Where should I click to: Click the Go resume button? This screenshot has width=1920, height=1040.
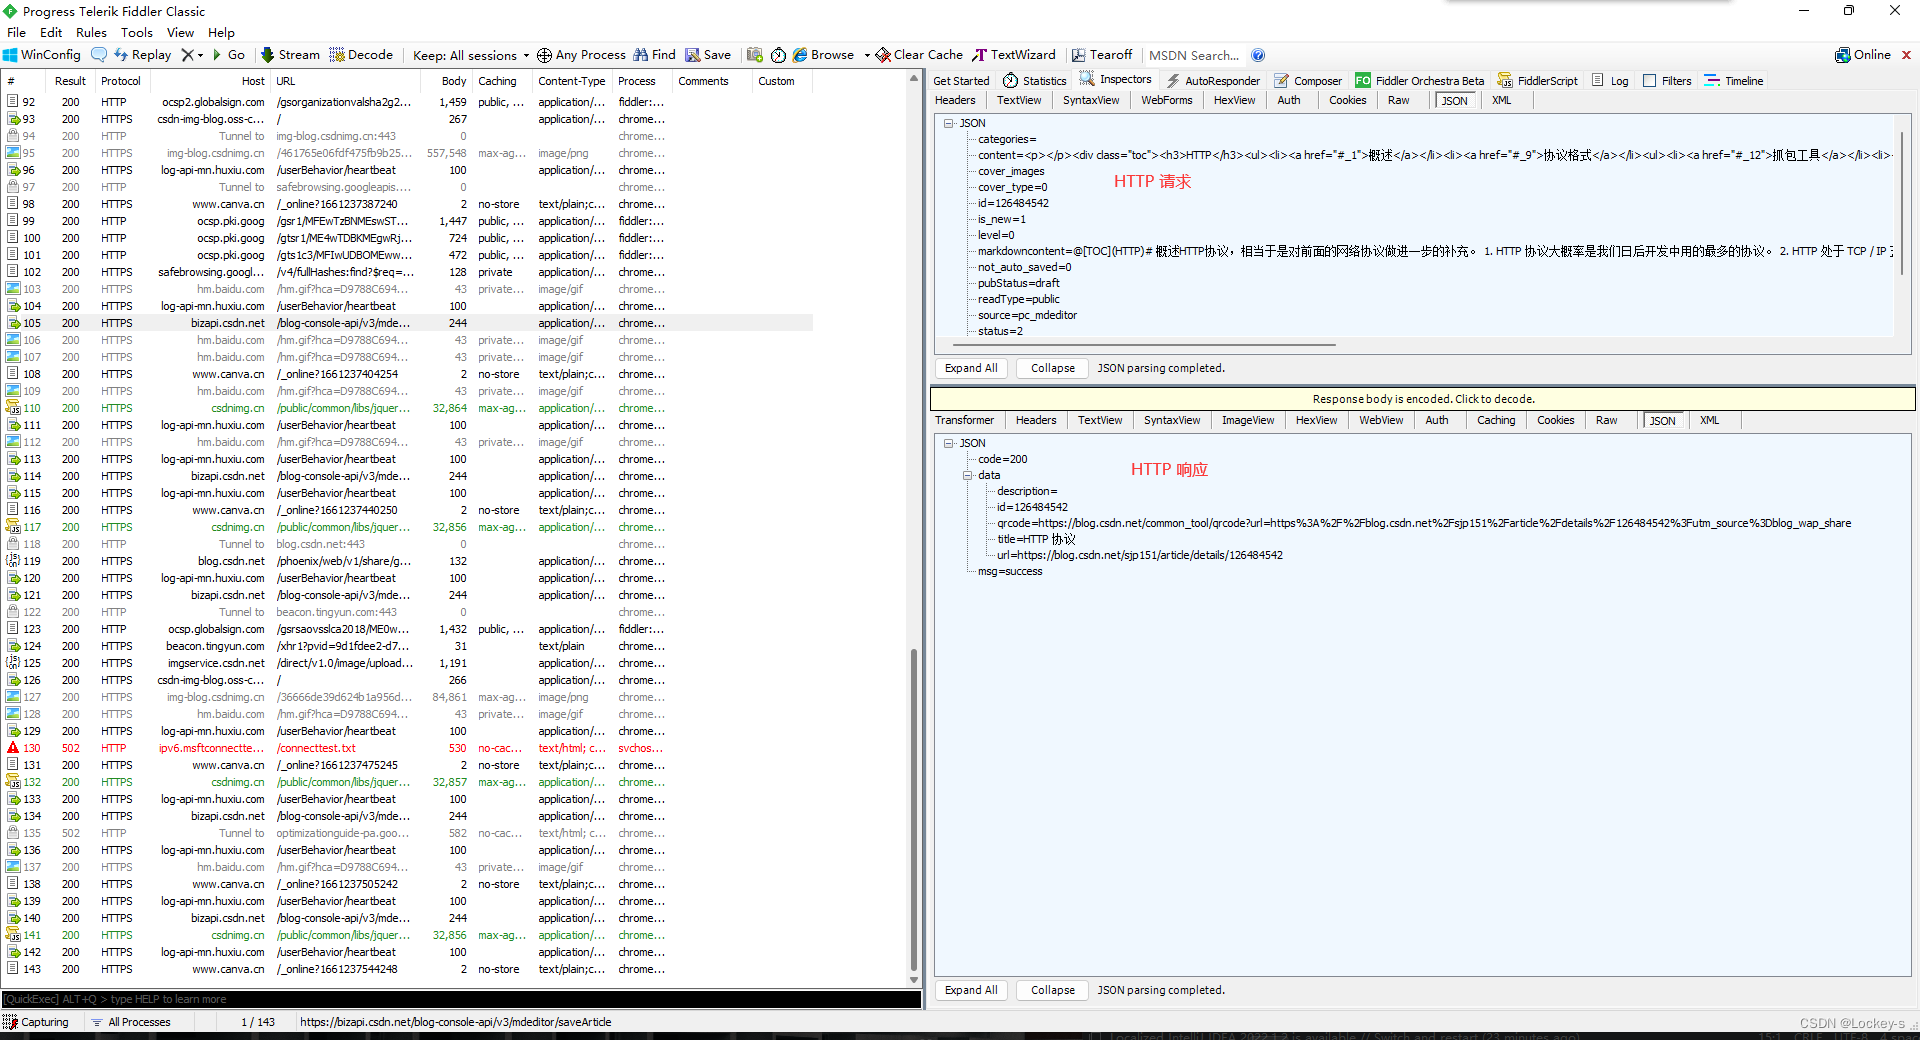(x=228, y=55)
